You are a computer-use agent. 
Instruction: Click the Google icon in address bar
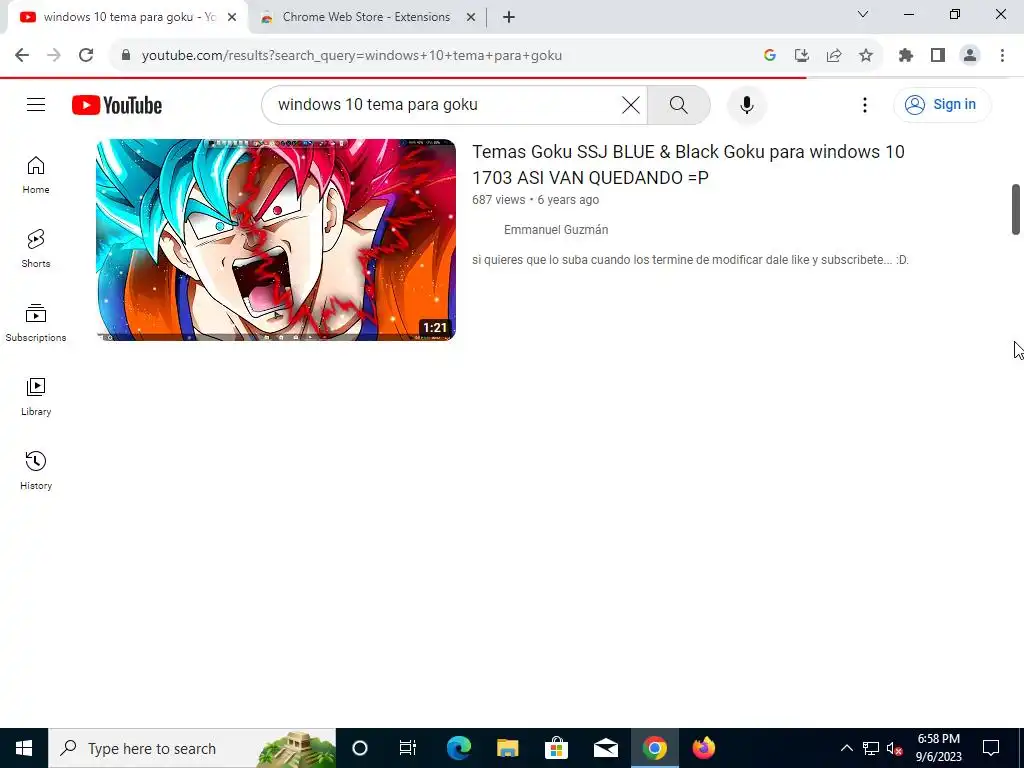point(770,55)
